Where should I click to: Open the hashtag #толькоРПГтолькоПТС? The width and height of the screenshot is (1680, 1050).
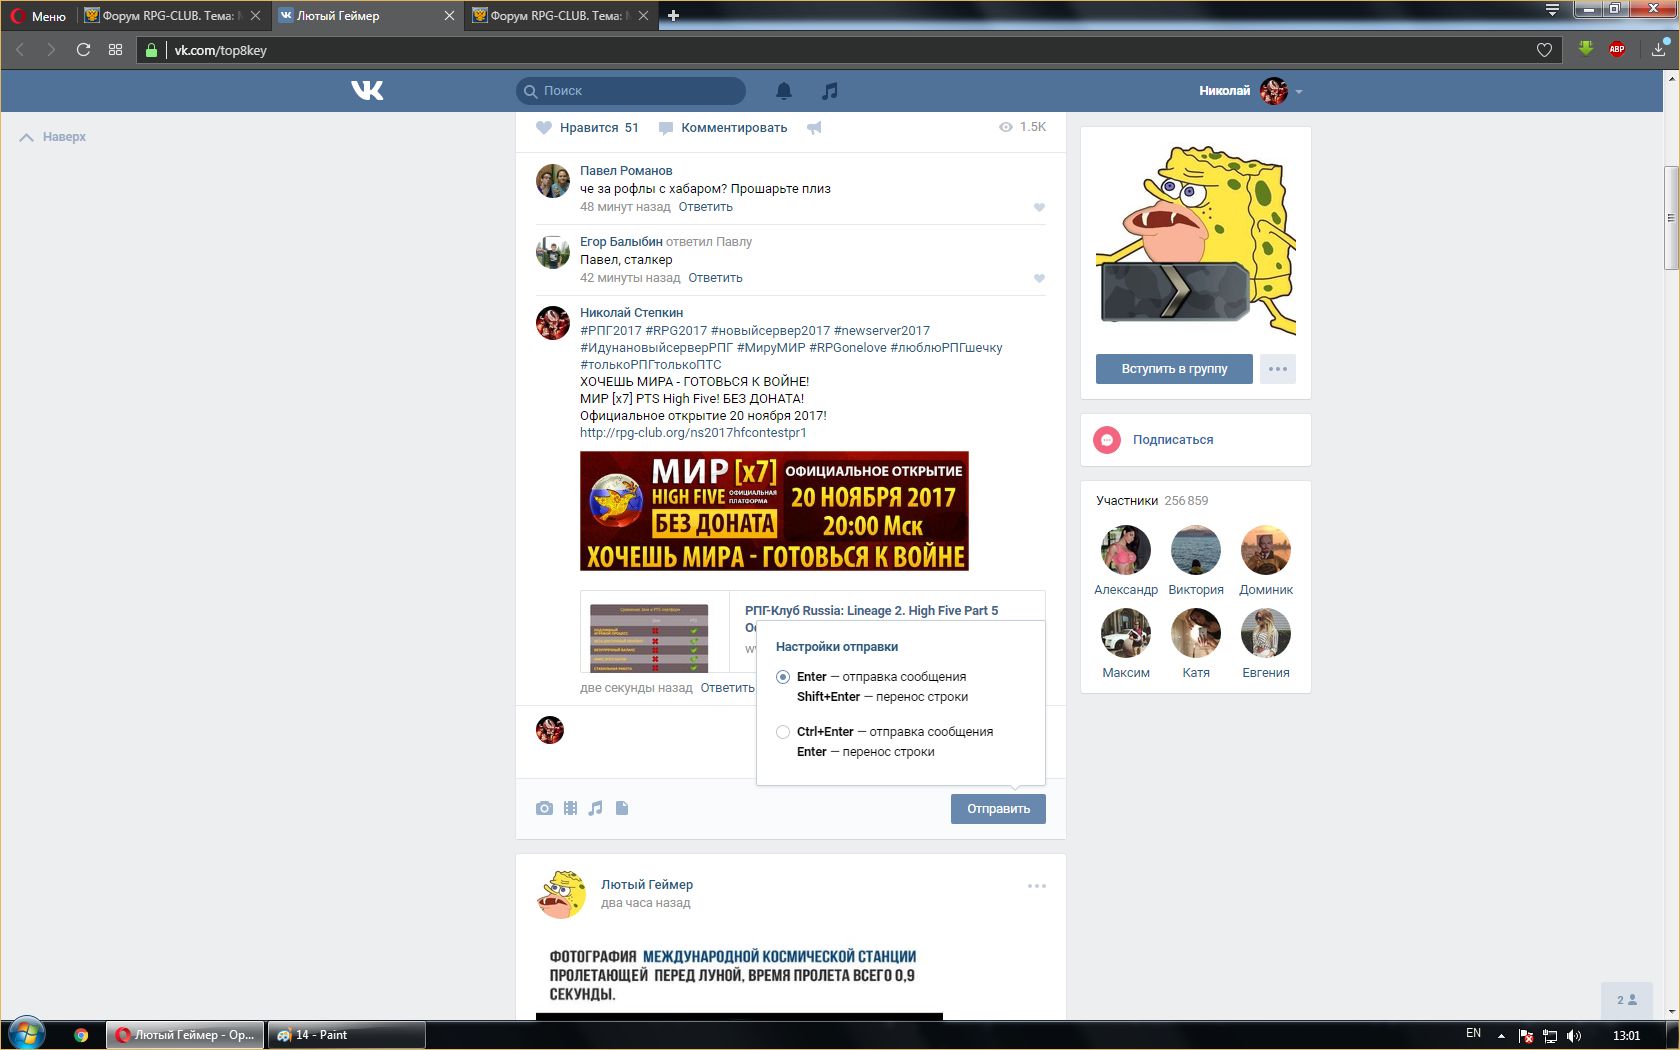coord(650,365)
